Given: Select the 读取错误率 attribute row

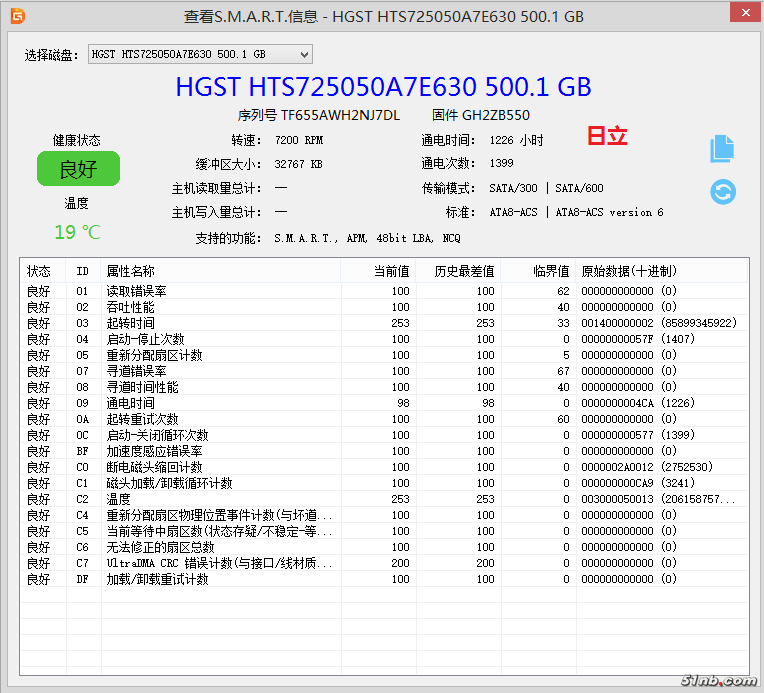Looking at the screenshot, I should click(137, 291).
